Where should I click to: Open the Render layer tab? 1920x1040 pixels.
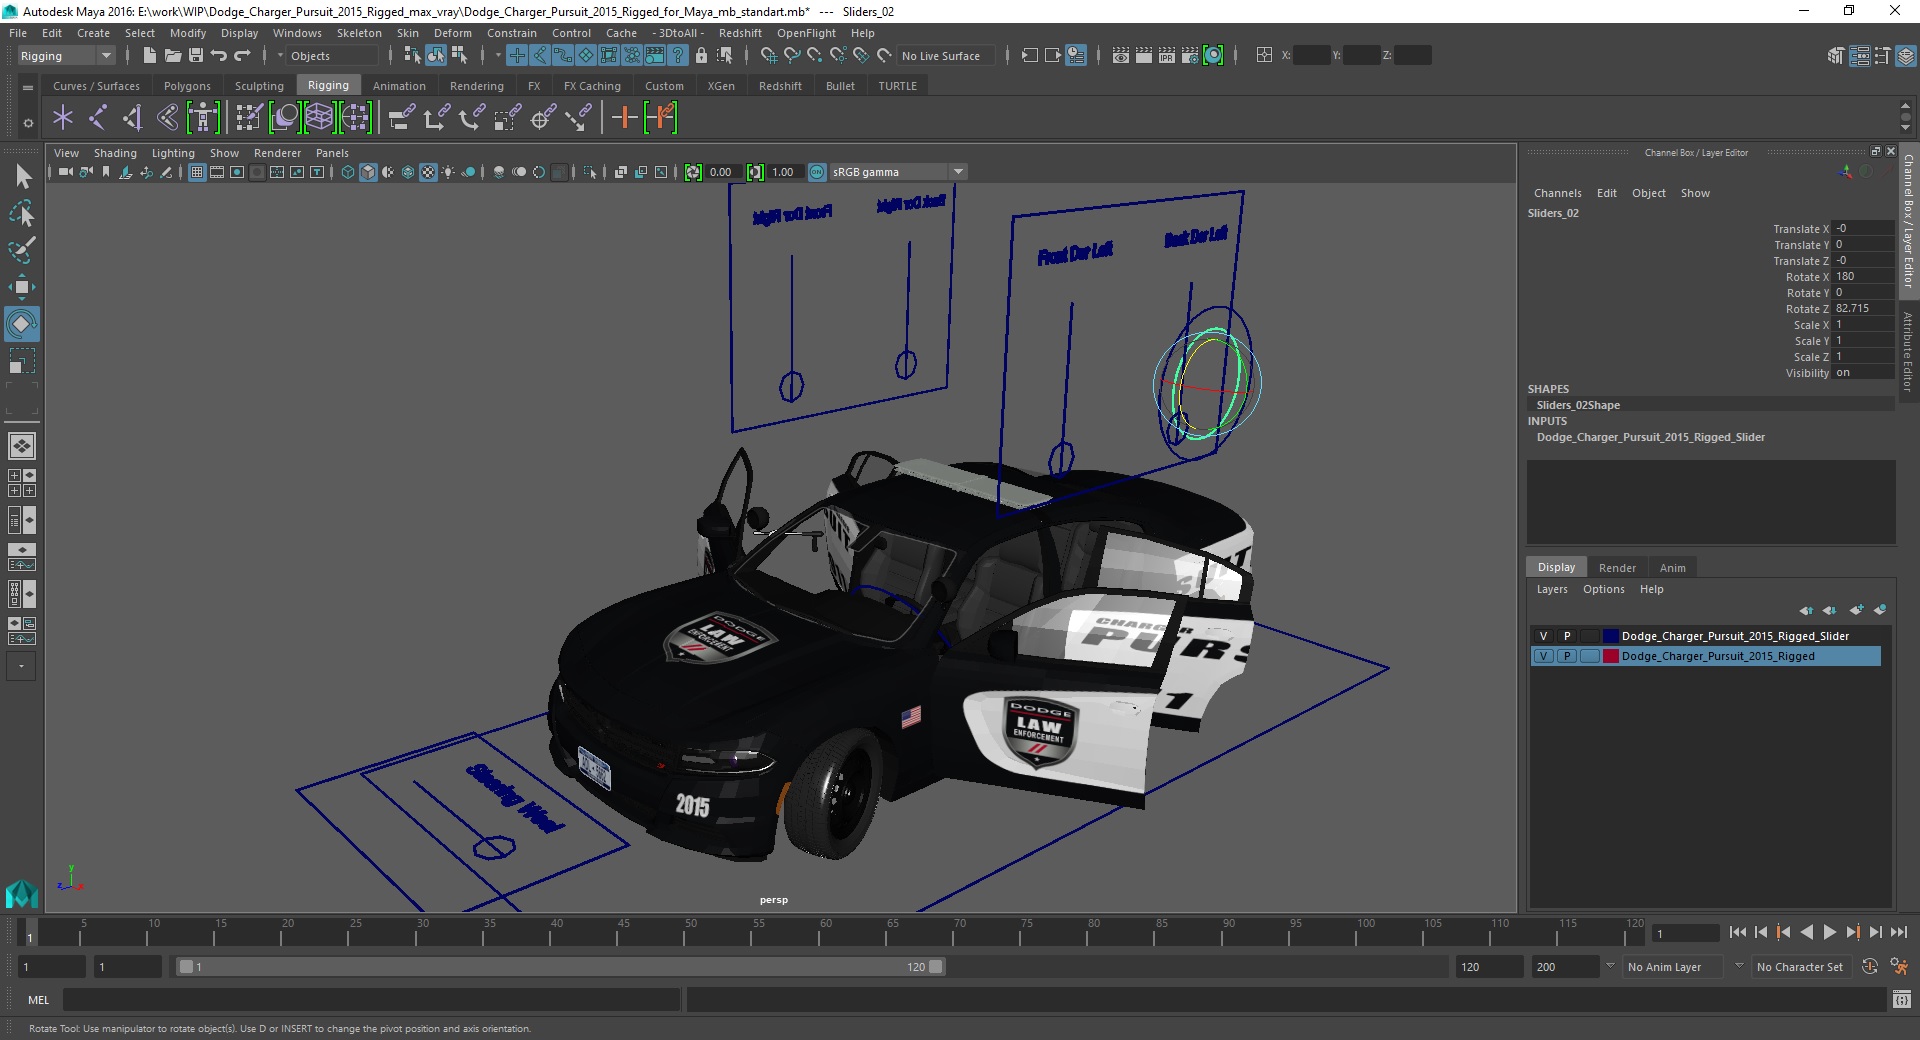[x=1617, y=568]
